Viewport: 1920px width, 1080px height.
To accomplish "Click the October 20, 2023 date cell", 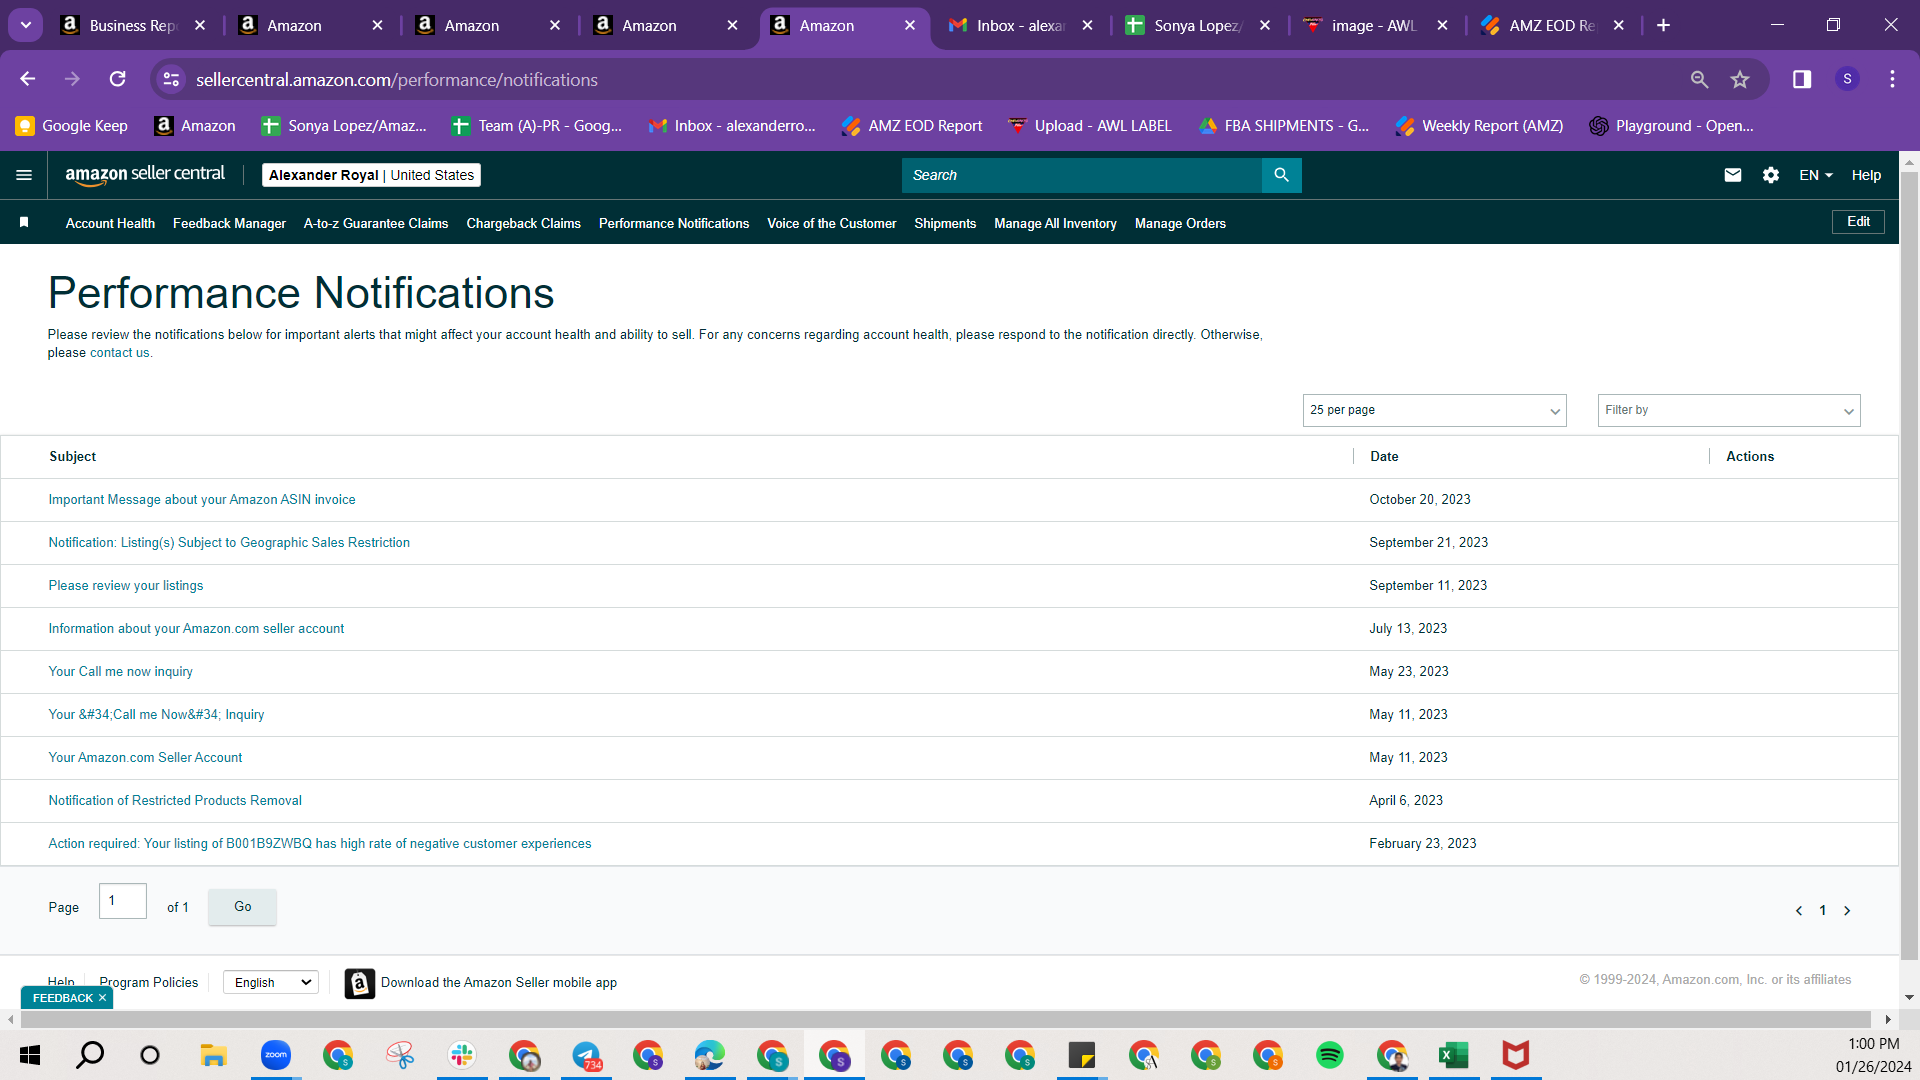I will [1420, 500].
